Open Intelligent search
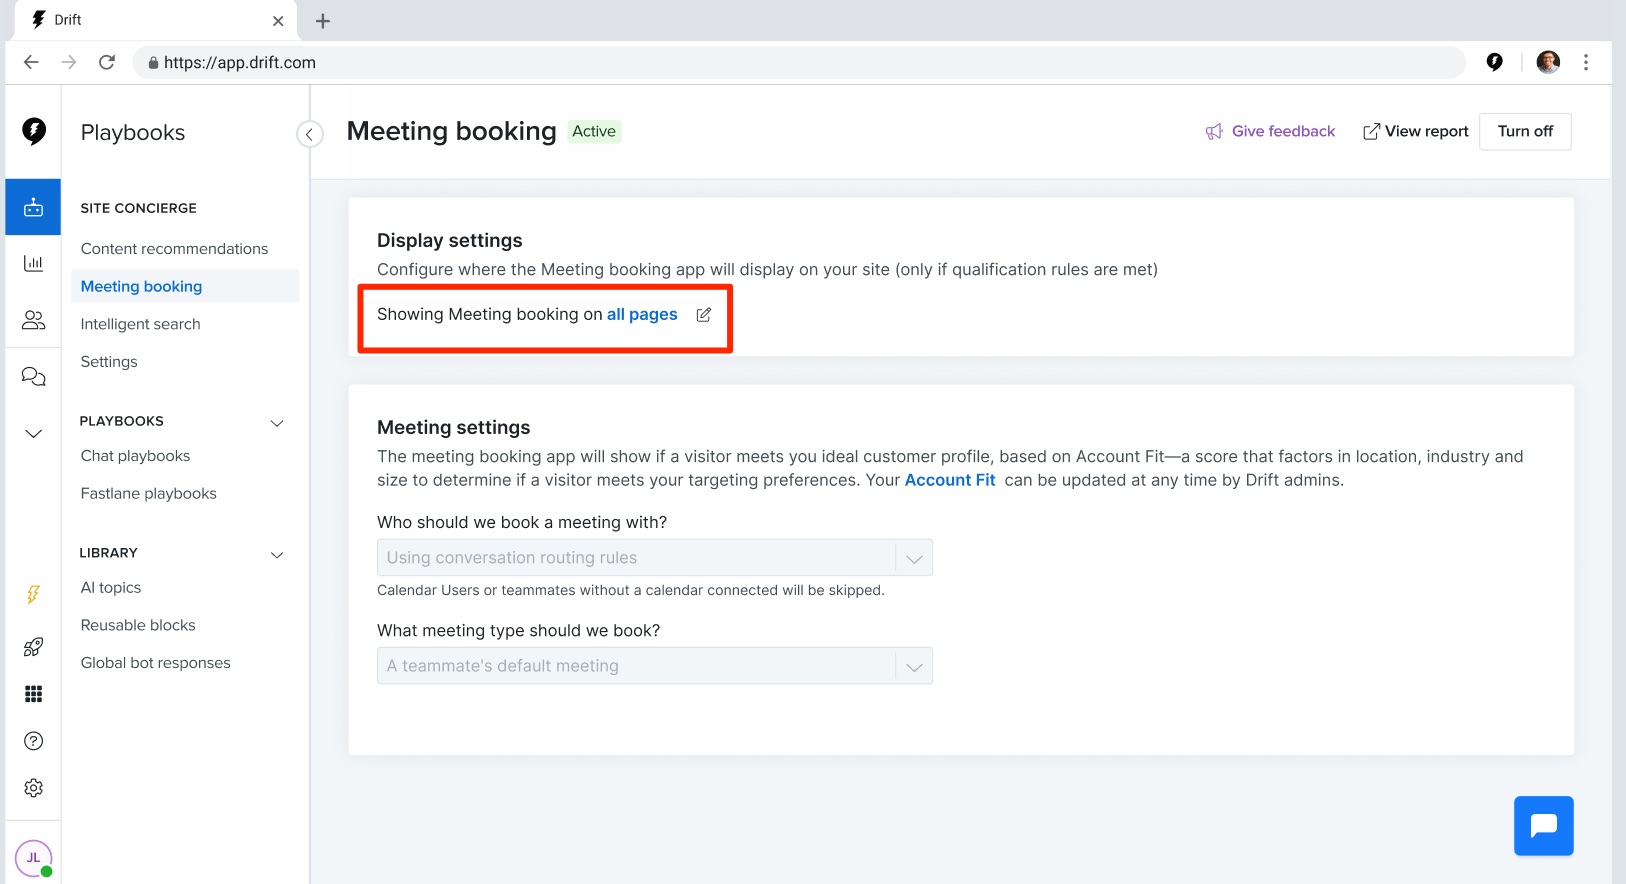Viewport: 1626px width, 884px height. [x=140, y=324]
